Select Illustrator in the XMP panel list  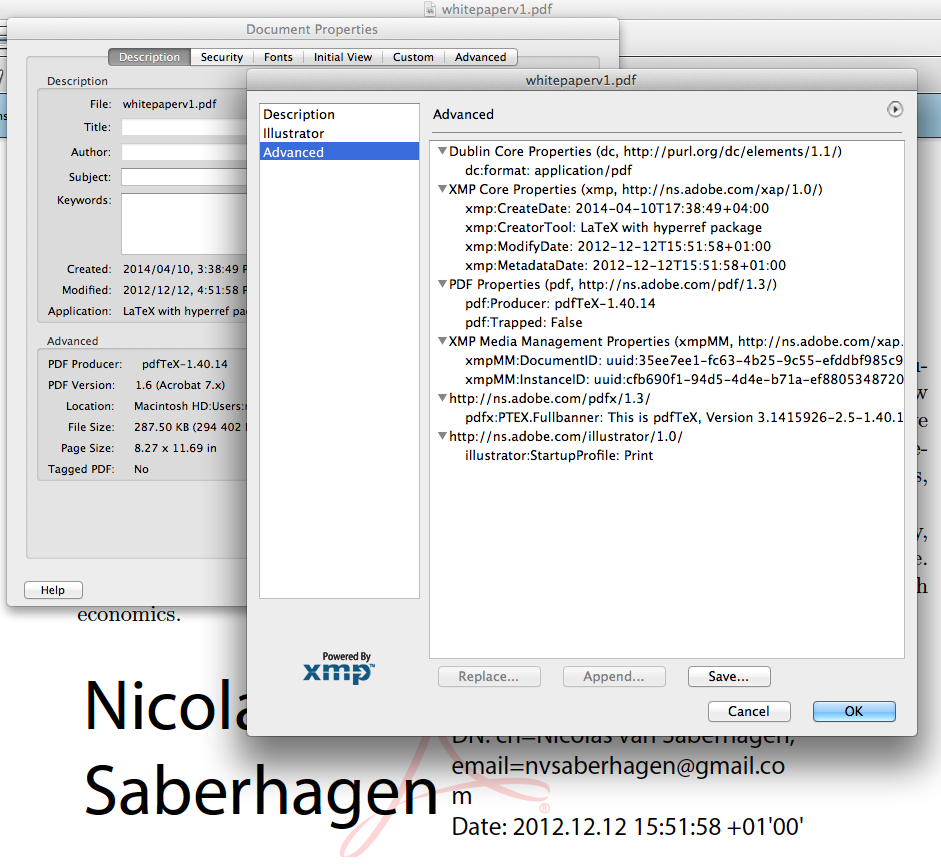339,133
